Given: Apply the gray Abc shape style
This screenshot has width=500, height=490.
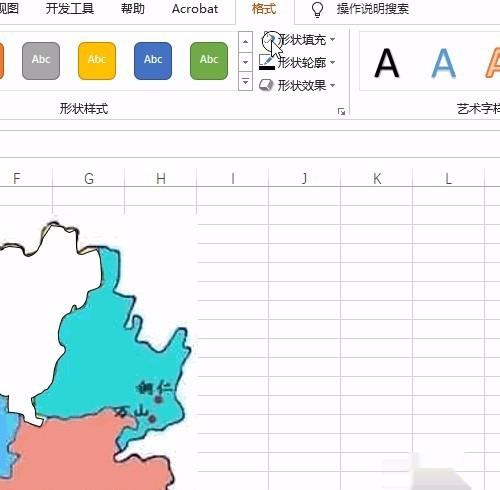Looking at the screenshot, I should (41, 61).
